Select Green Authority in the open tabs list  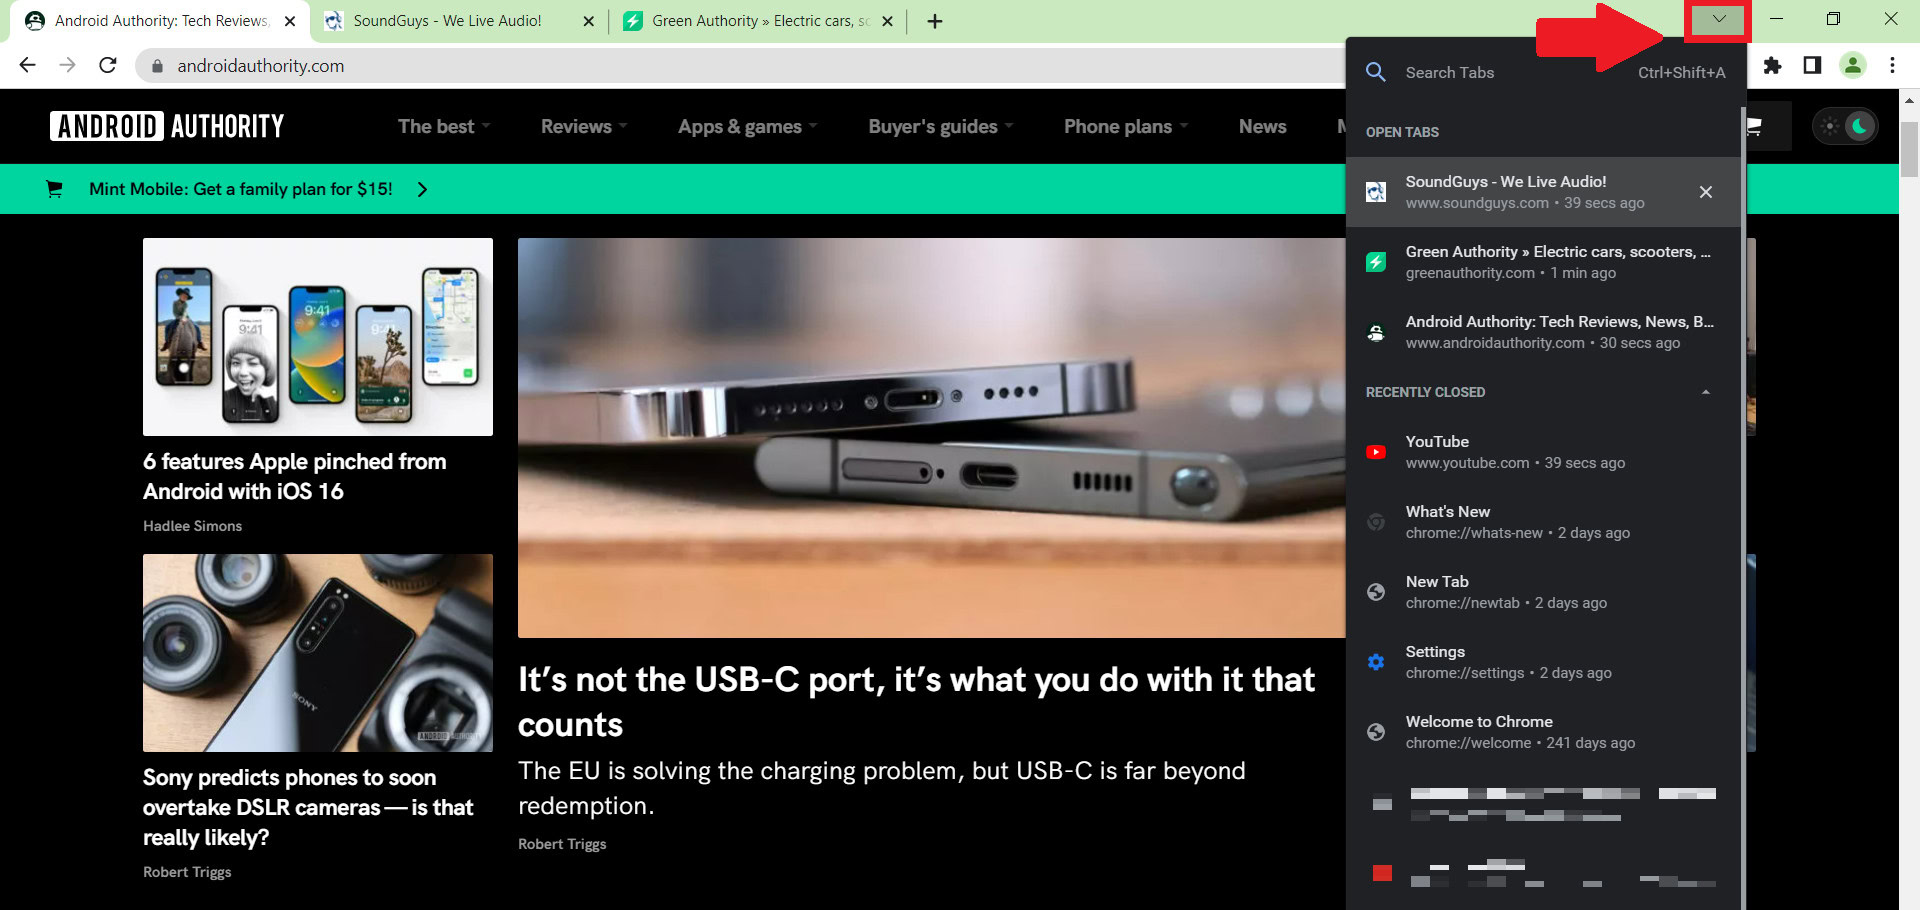1543,262
